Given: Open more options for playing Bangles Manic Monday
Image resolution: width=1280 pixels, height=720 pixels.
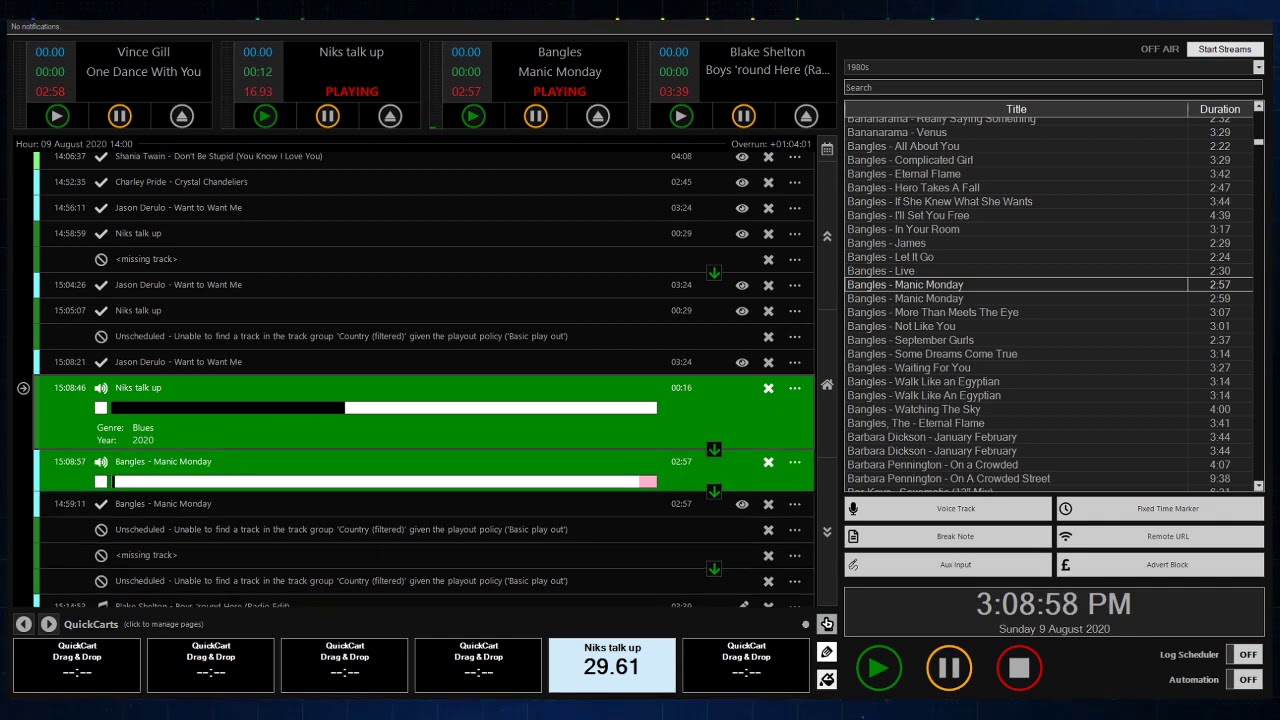Looking at the screenshot, I should 795,462.
